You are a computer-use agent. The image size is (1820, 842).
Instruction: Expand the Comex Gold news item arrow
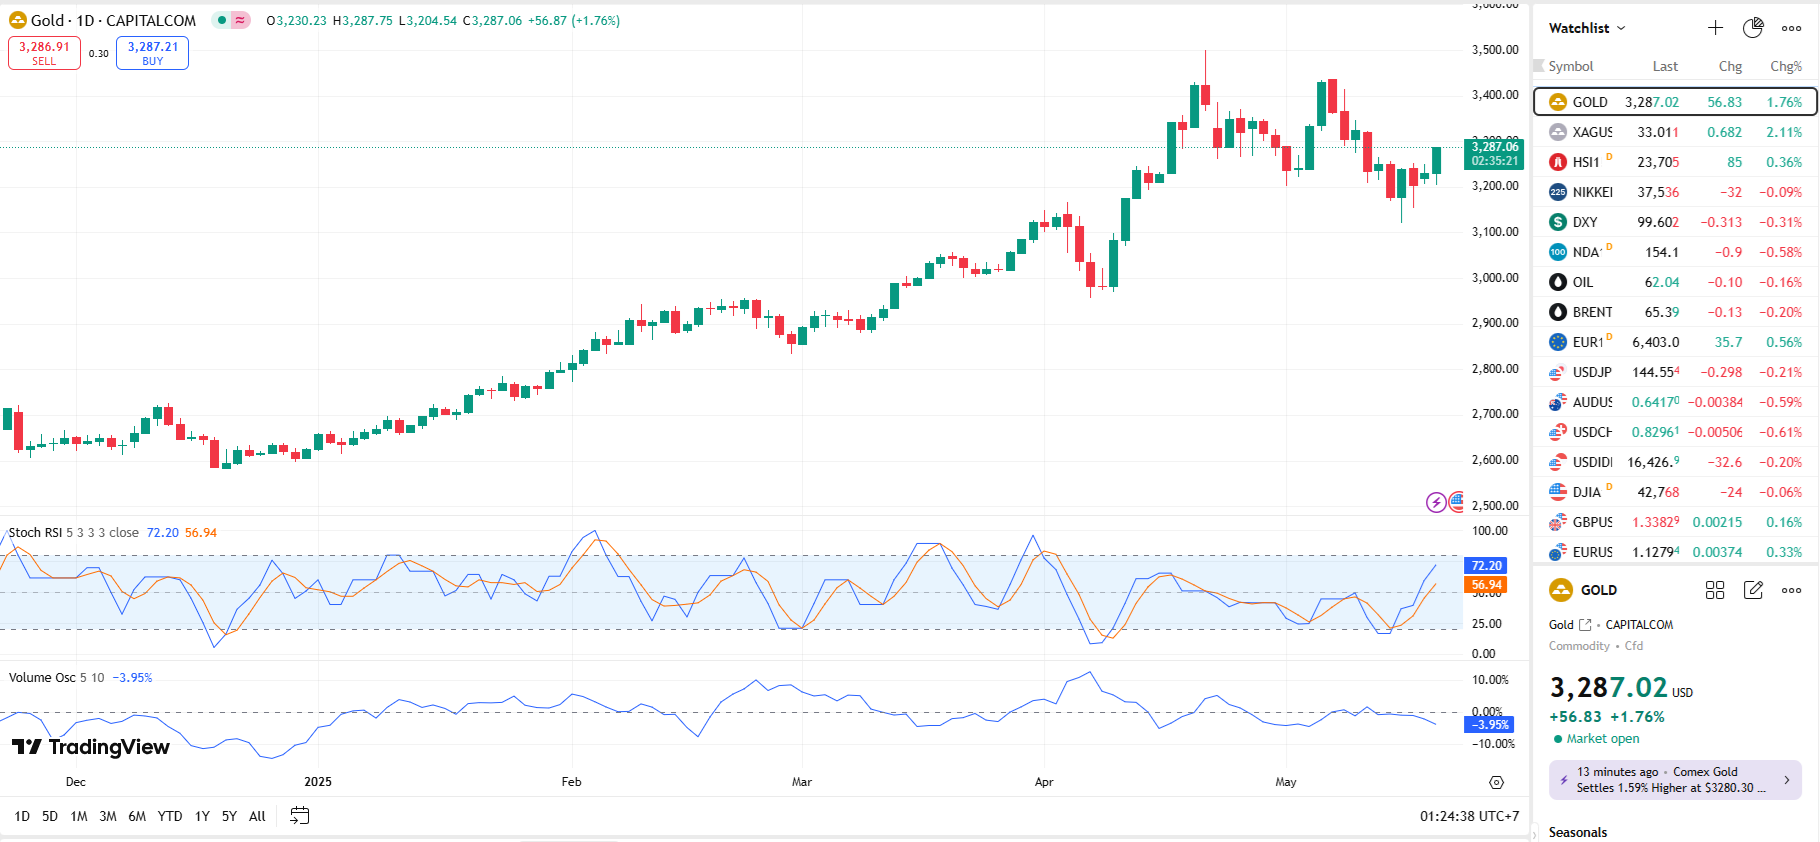click(1786, 780)
